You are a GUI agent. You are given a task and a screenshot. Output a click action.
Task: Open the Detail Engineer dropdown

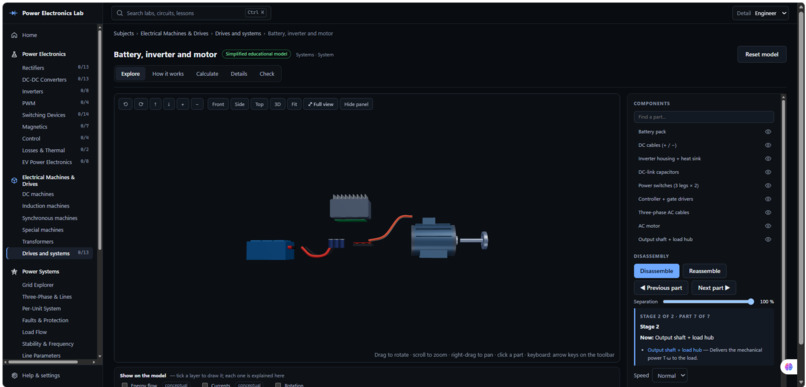pos(760,13)
